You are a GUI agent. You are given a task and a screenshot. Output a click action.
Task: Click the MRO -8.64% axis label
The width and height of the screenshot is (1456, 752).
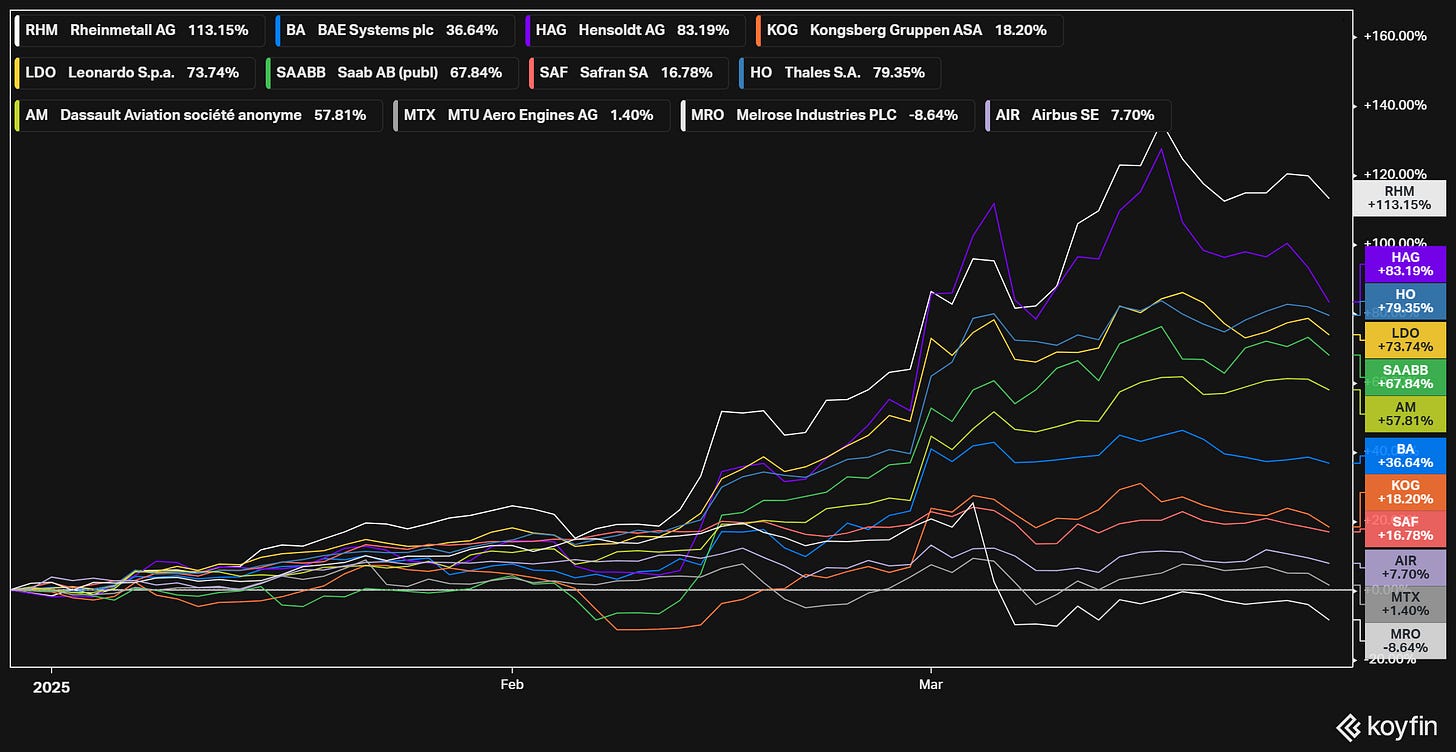coord(1404,641)
